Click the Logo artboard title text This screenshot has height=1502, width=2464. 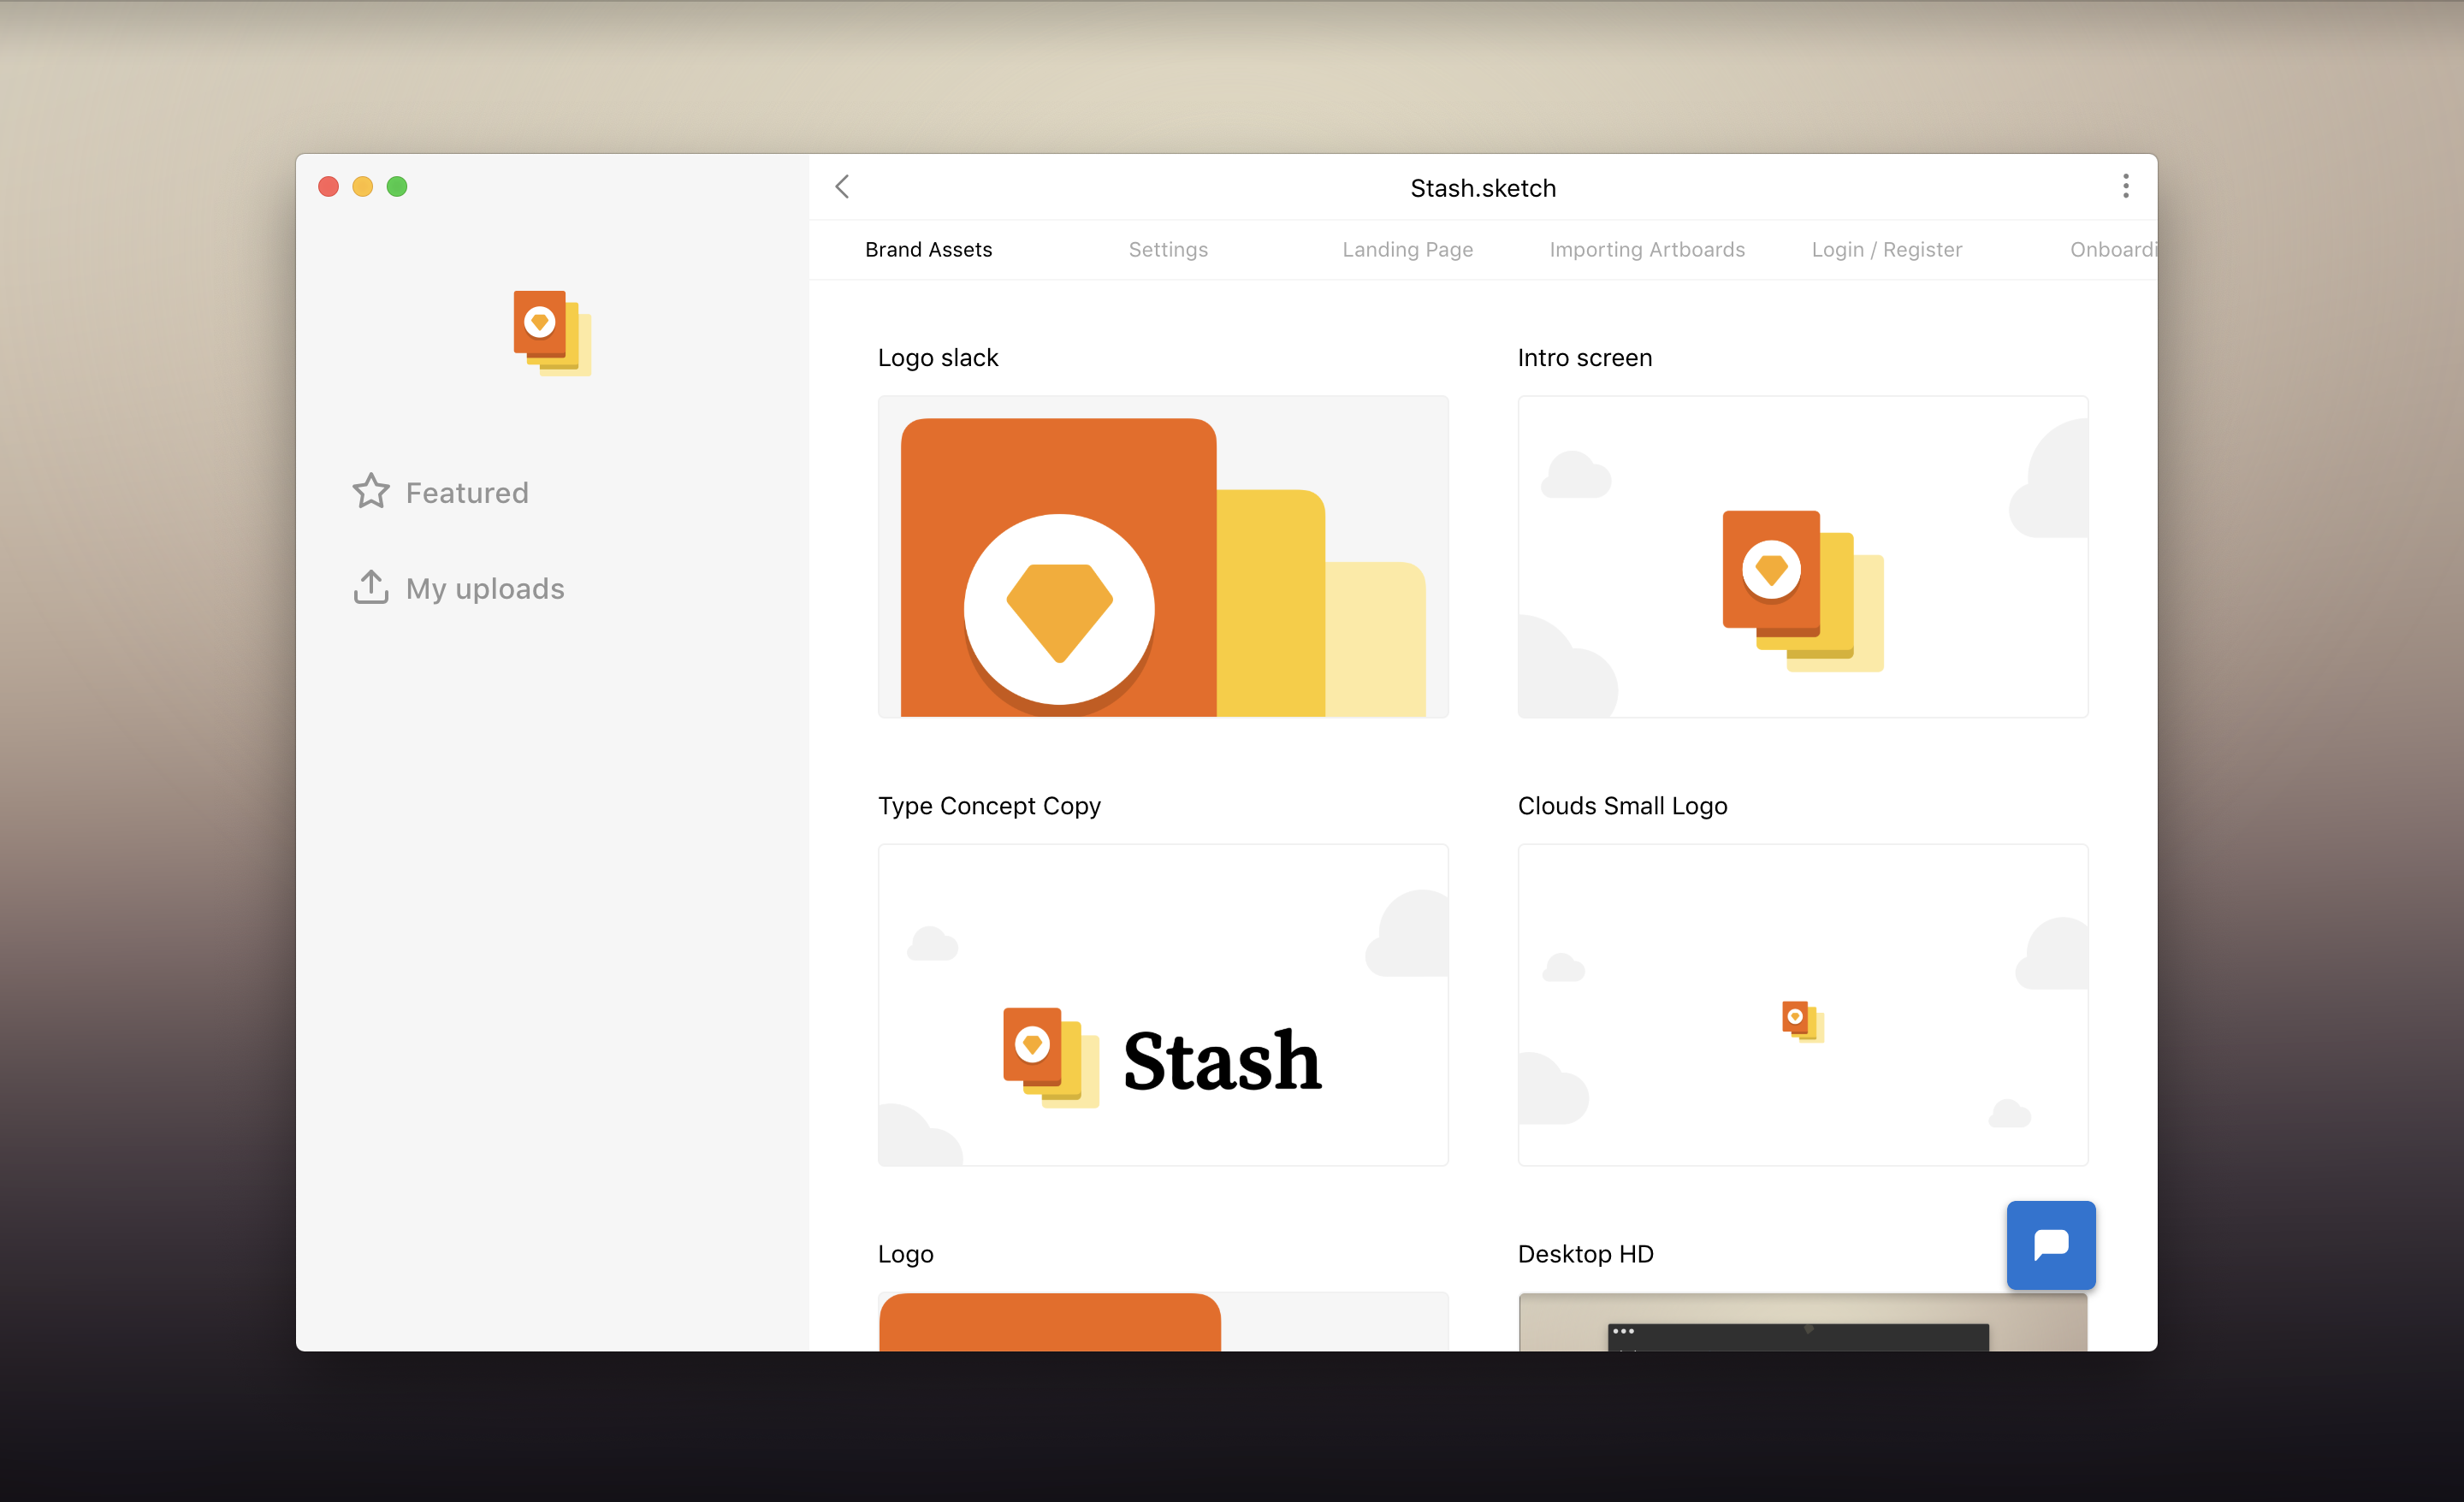click(906, 1255)
